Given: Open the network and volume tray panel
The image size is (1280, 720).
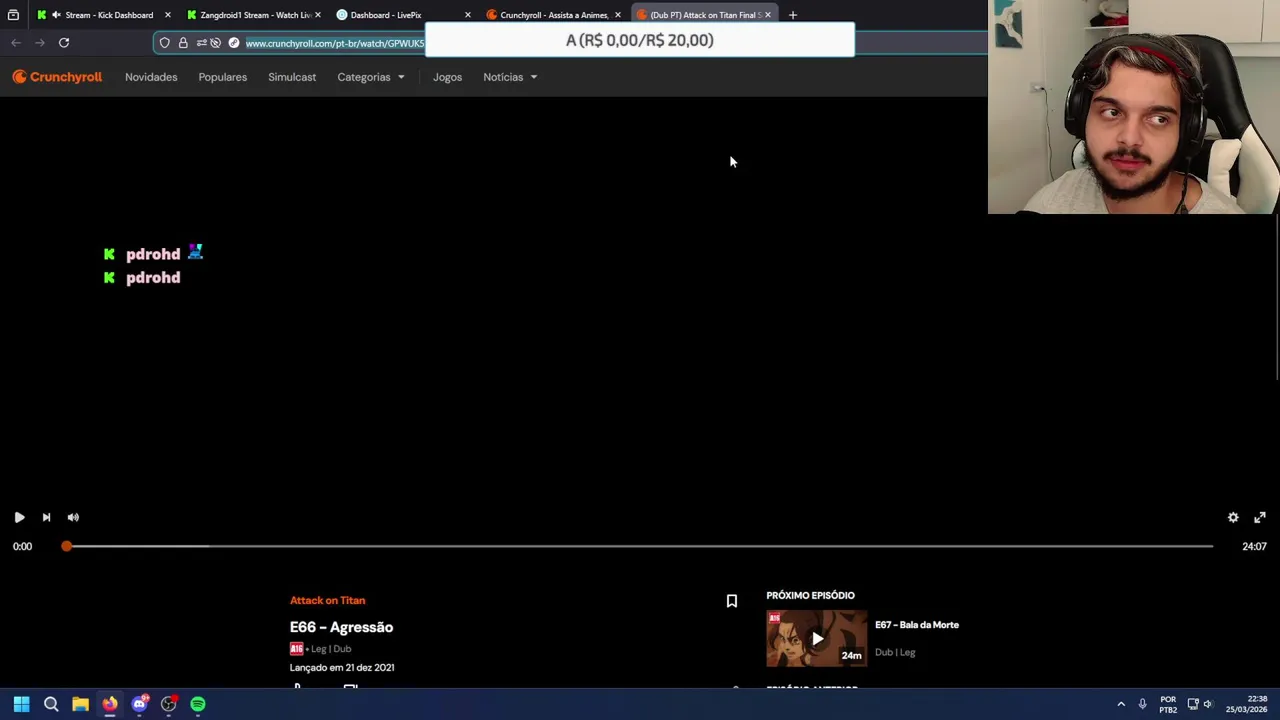Looking at the screenshot, I should click(x=1200, y=704).
